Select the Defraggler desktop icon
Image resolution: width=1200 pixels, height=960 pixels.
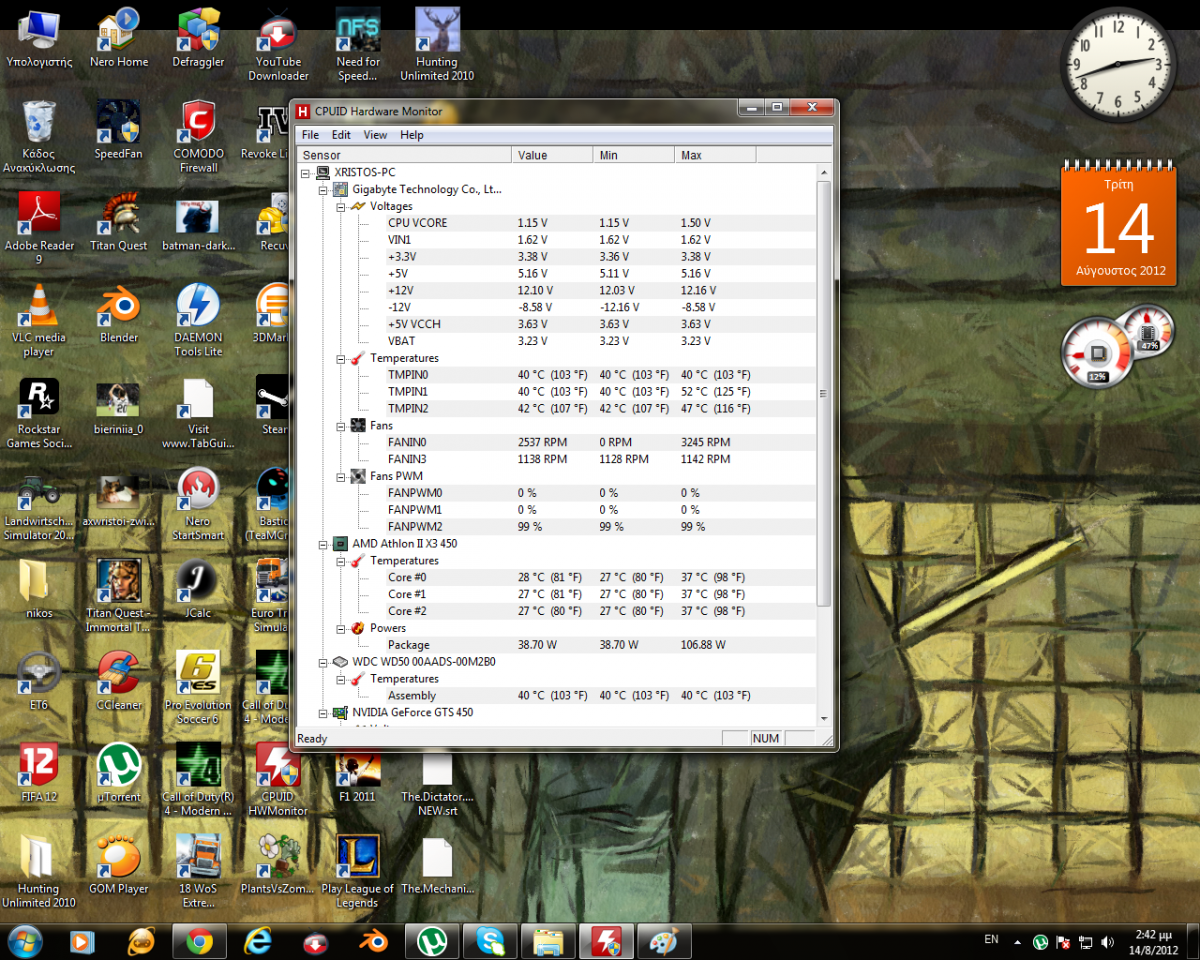pos(198,38)
